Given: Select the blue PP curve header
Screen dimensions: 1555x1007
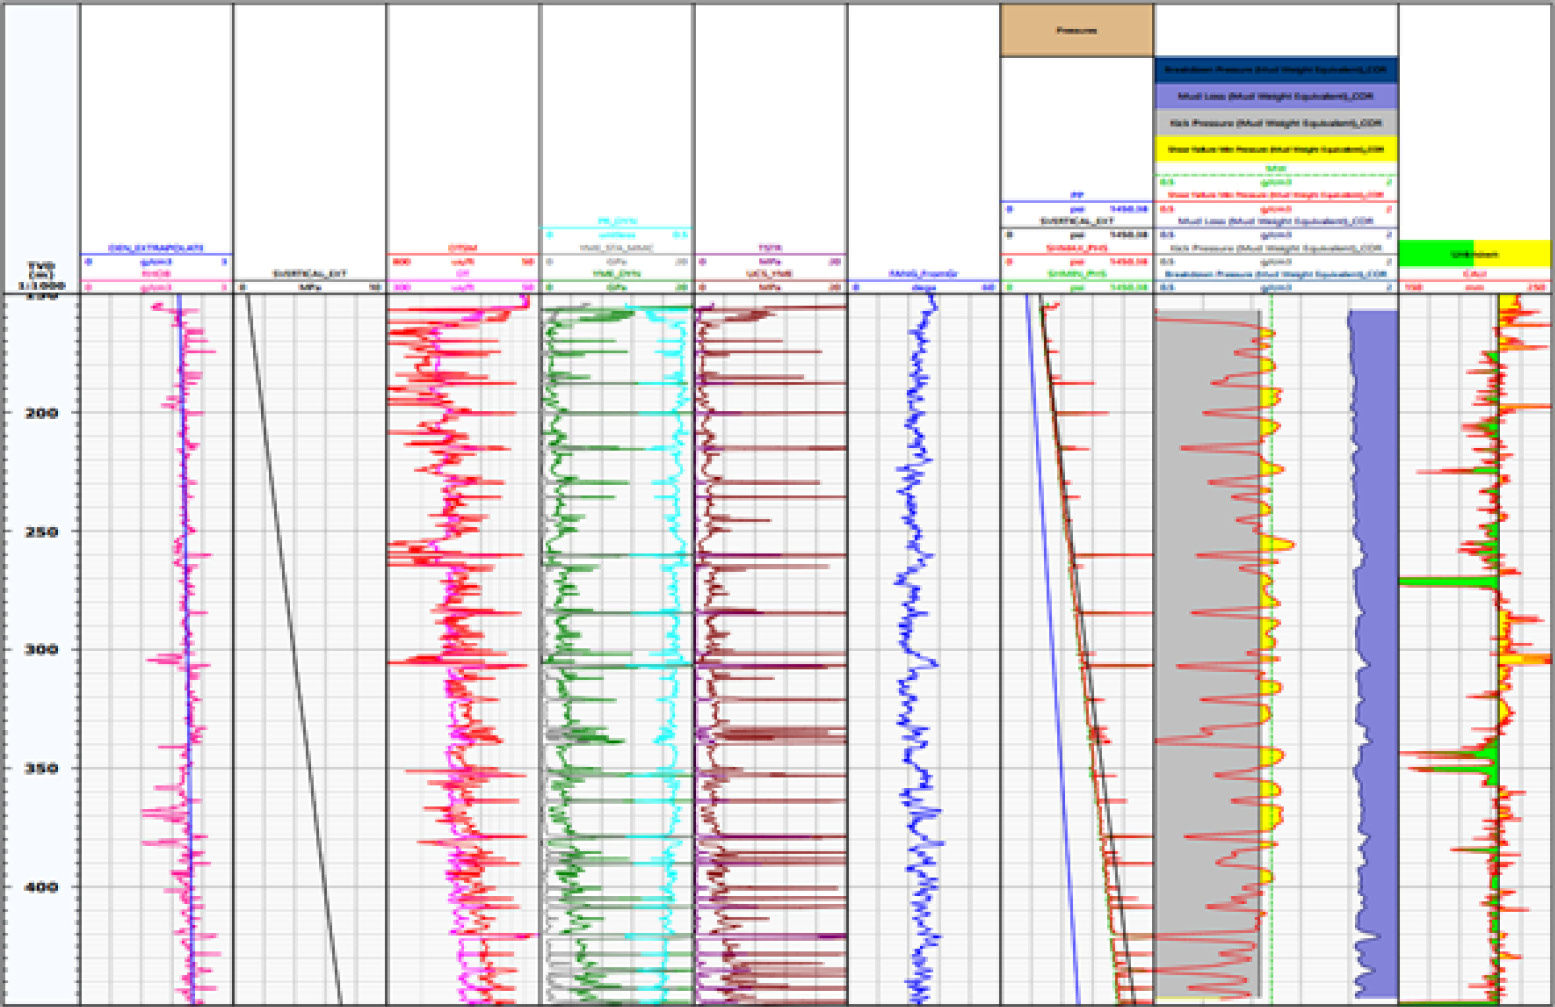Looking at the screenshot, I should 1076,195.
